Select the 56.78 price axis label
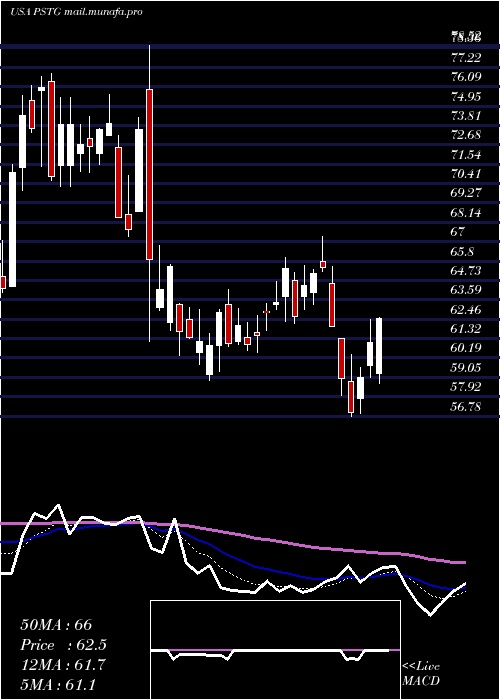 (466, 406)
